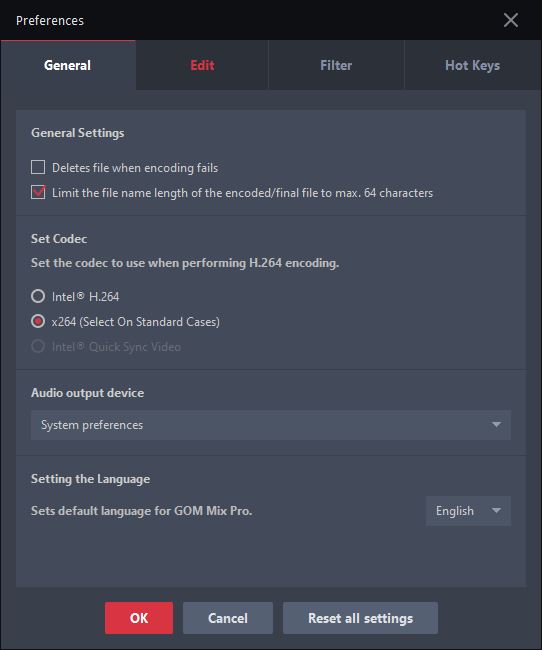Close the Preferences dialog with the X icon
This screenshot has height=650, width=542.
point(510,20)
